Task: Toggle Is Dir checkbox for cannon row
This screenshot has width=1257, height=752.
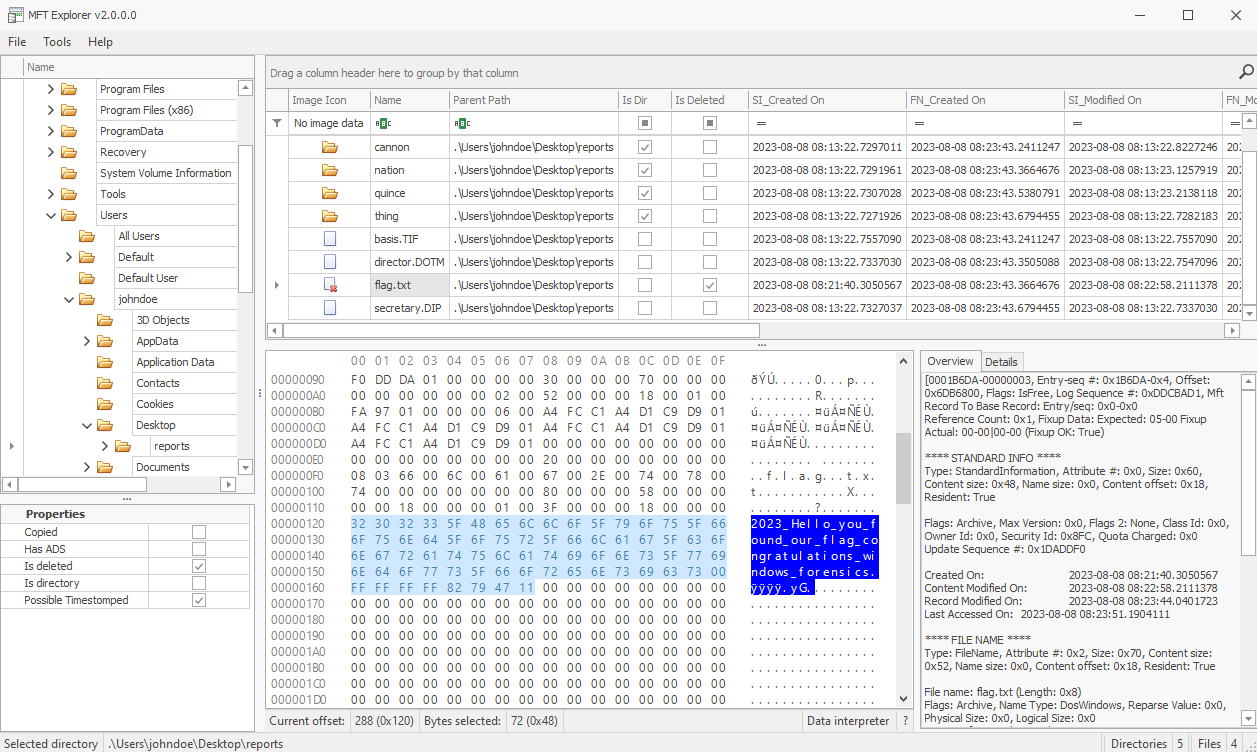Action: 645,147
